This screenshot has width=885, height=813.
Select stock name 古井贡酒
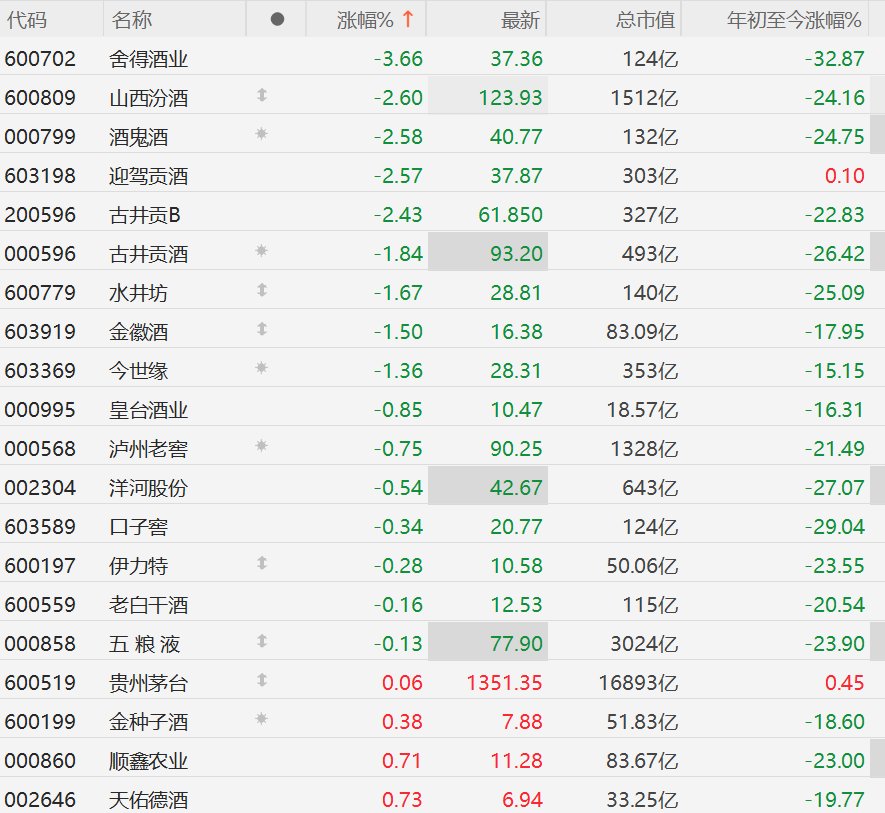(x=148, y=254)
